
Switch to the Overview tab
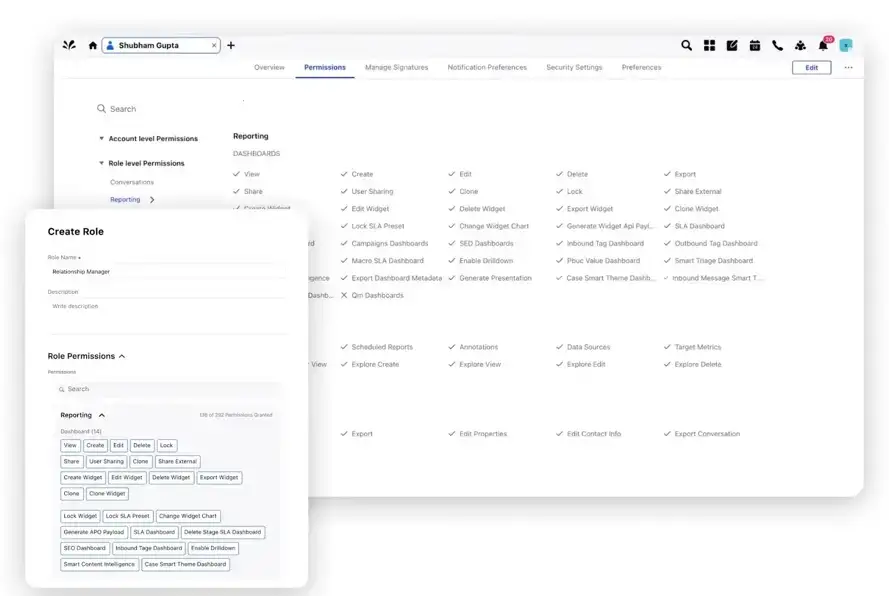(269, 67)
